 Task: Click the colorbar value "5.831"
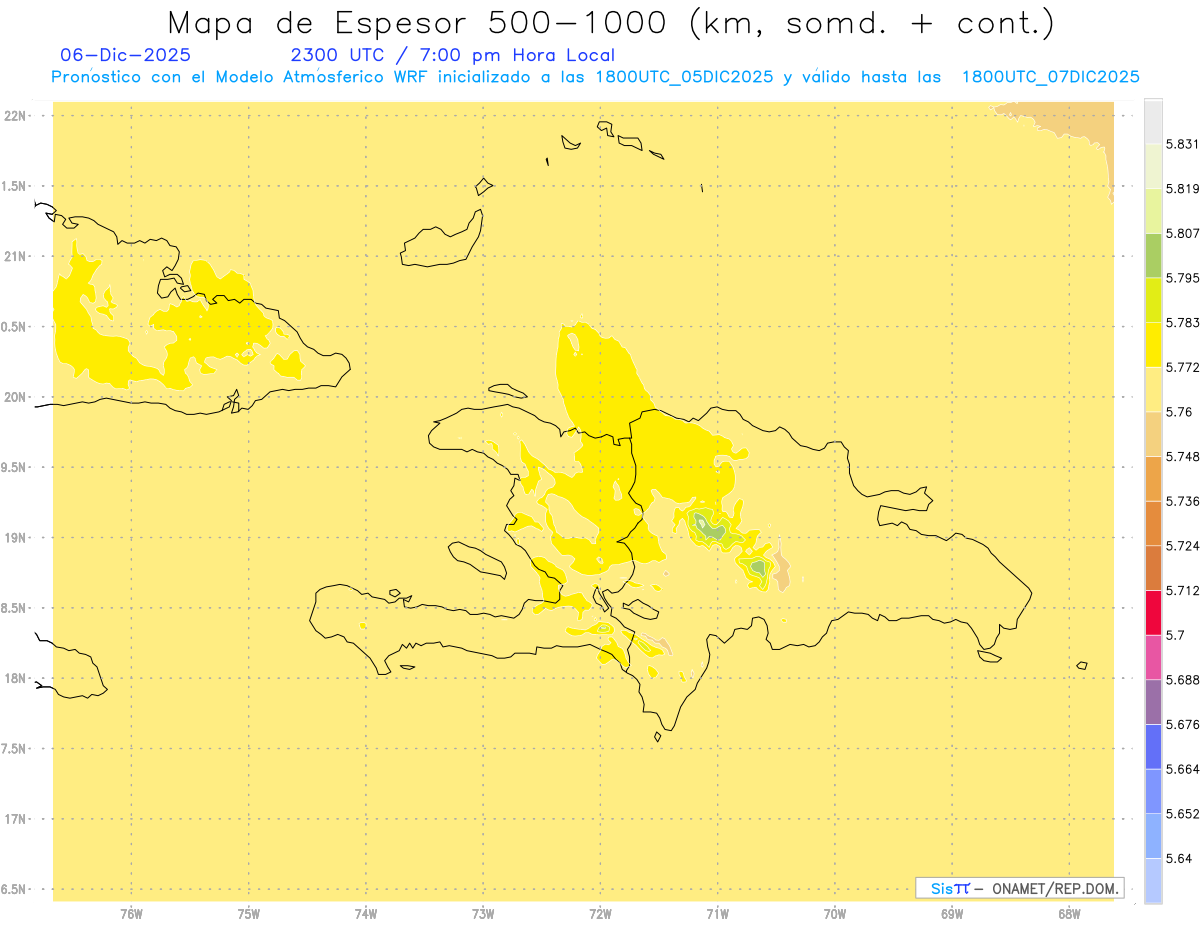tap(1182, 144)
